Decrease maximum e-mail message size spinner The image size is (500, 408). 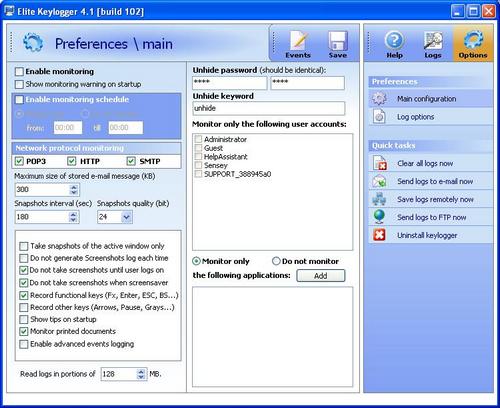[x=74, y=193]
